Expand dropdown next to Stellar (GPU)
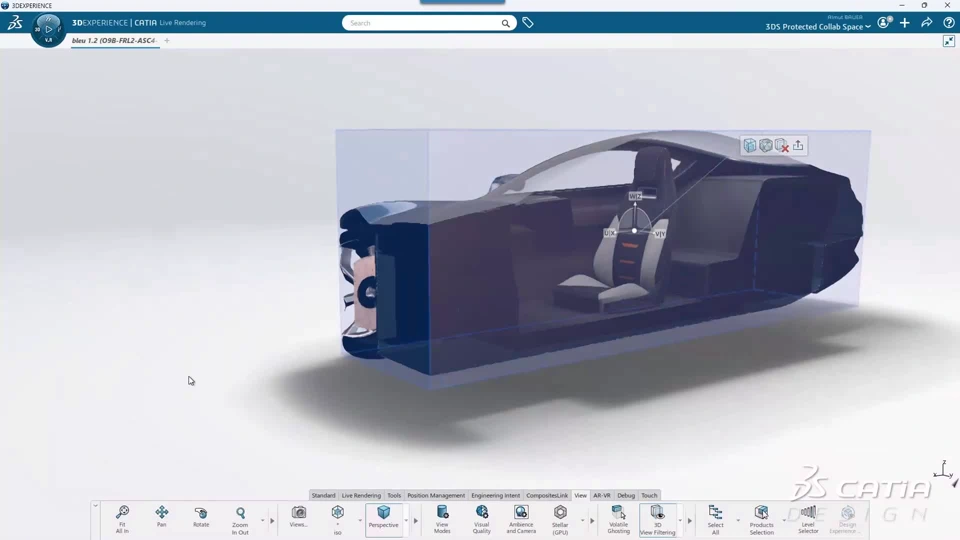 tap(582, 520)
